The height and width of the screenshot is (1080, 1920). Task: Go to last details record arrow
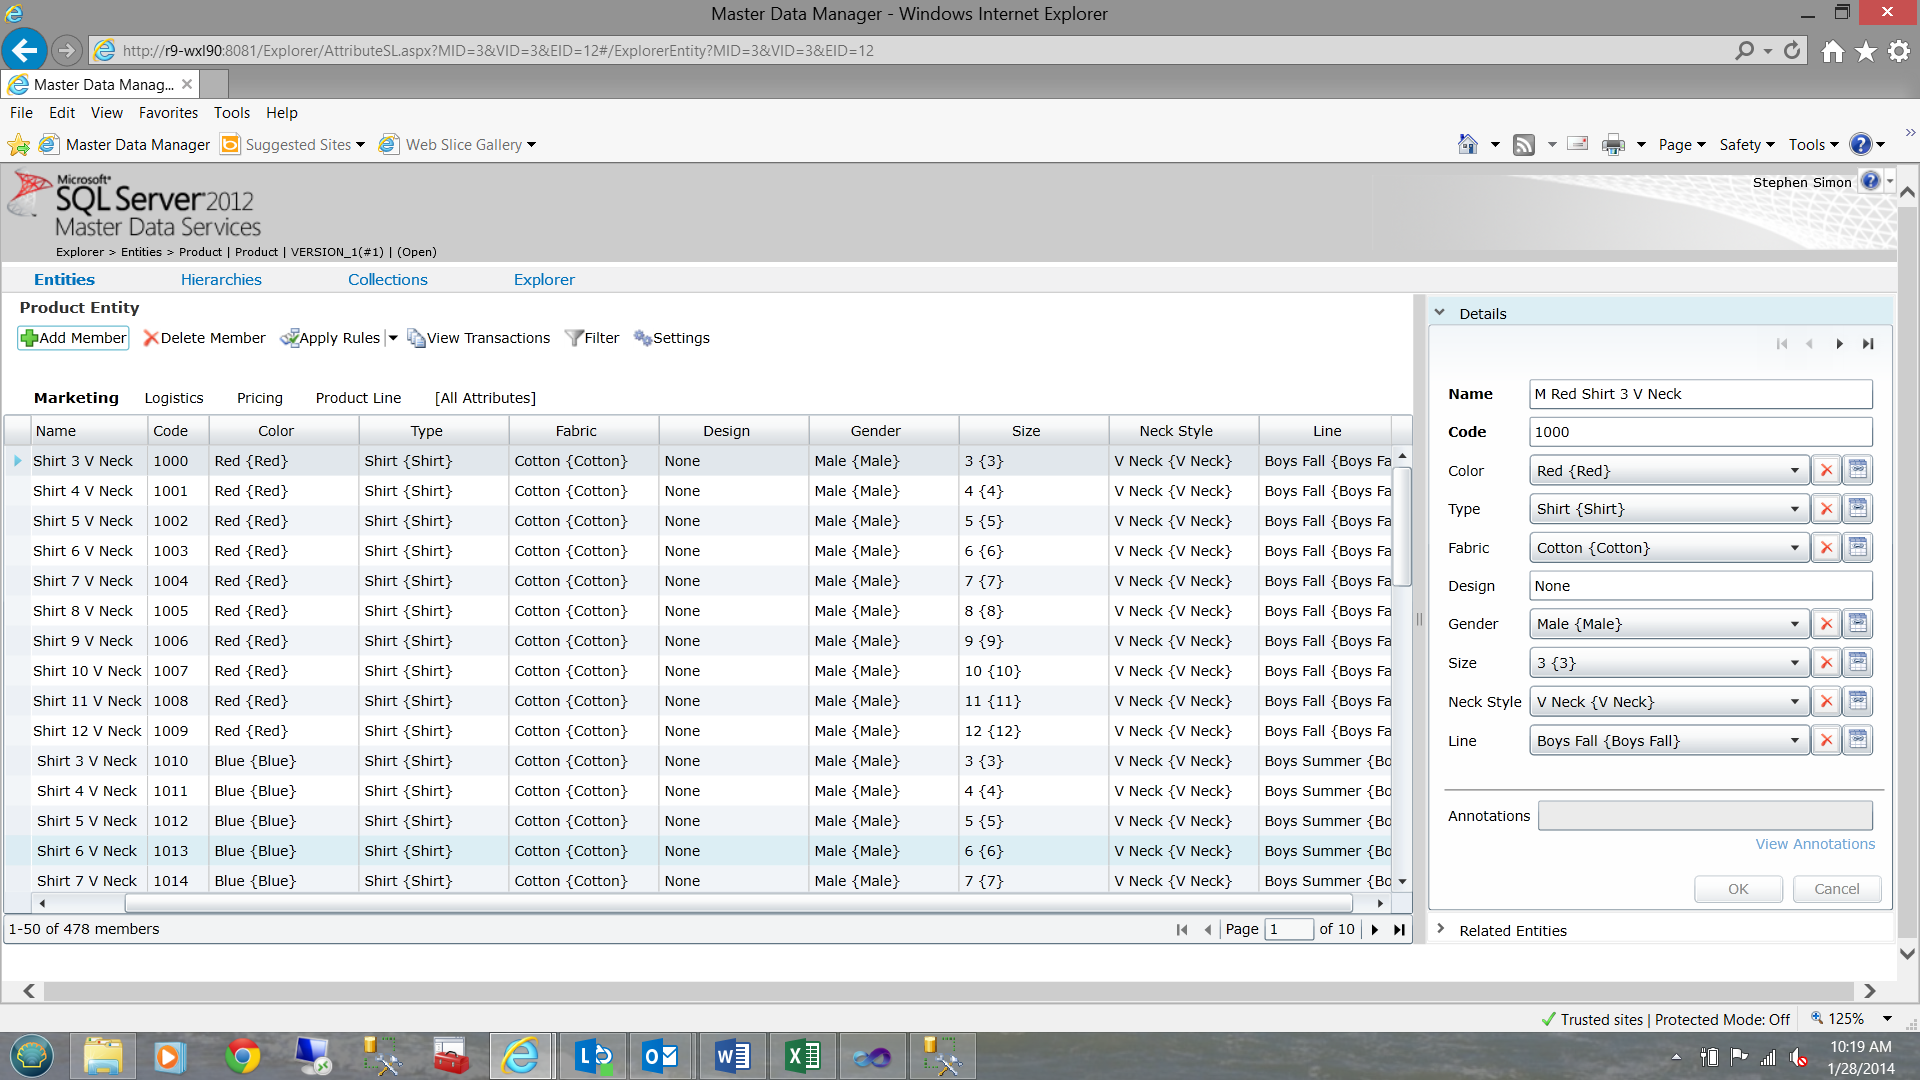click(1867, 344)
